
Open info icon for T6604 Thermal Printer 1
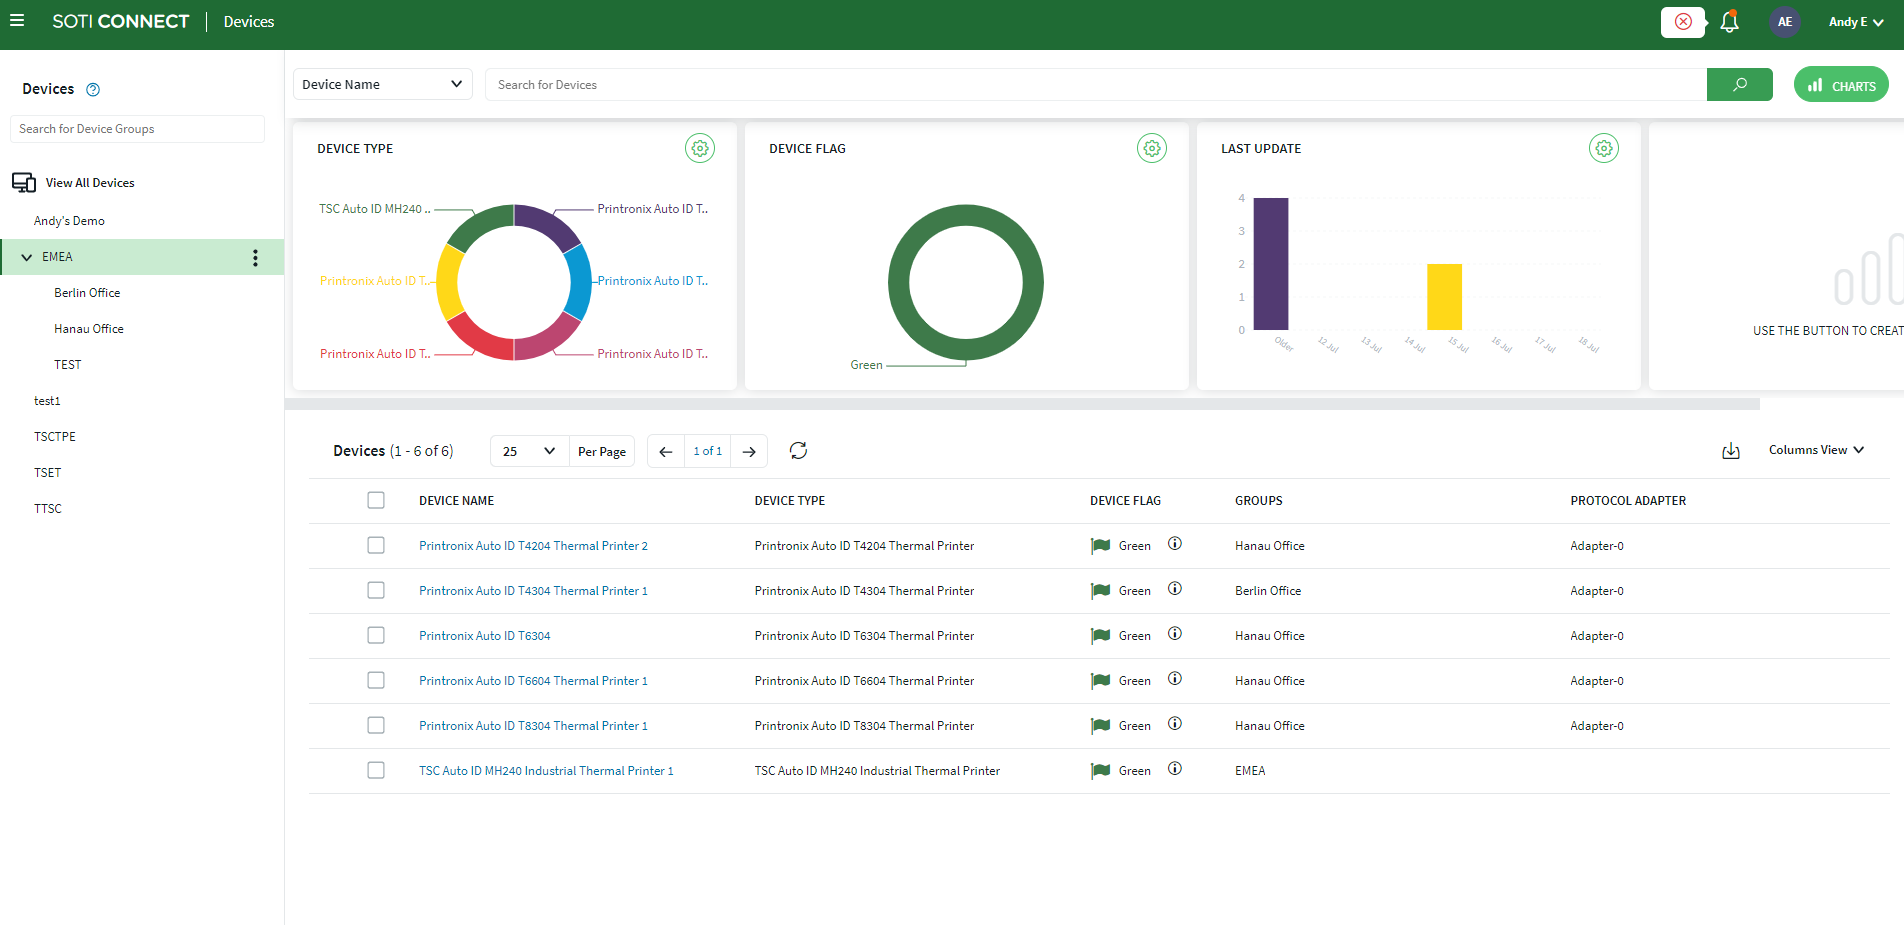1175,679
